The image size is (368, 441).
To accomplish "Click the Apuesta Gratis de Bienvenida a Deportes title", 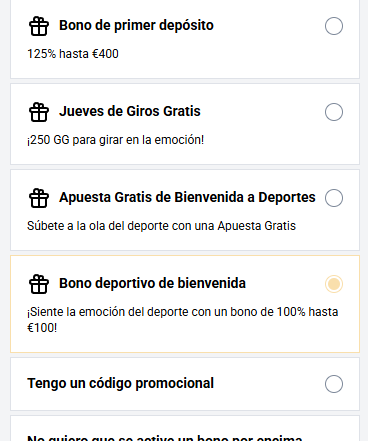I will click(x=187, y=197).
